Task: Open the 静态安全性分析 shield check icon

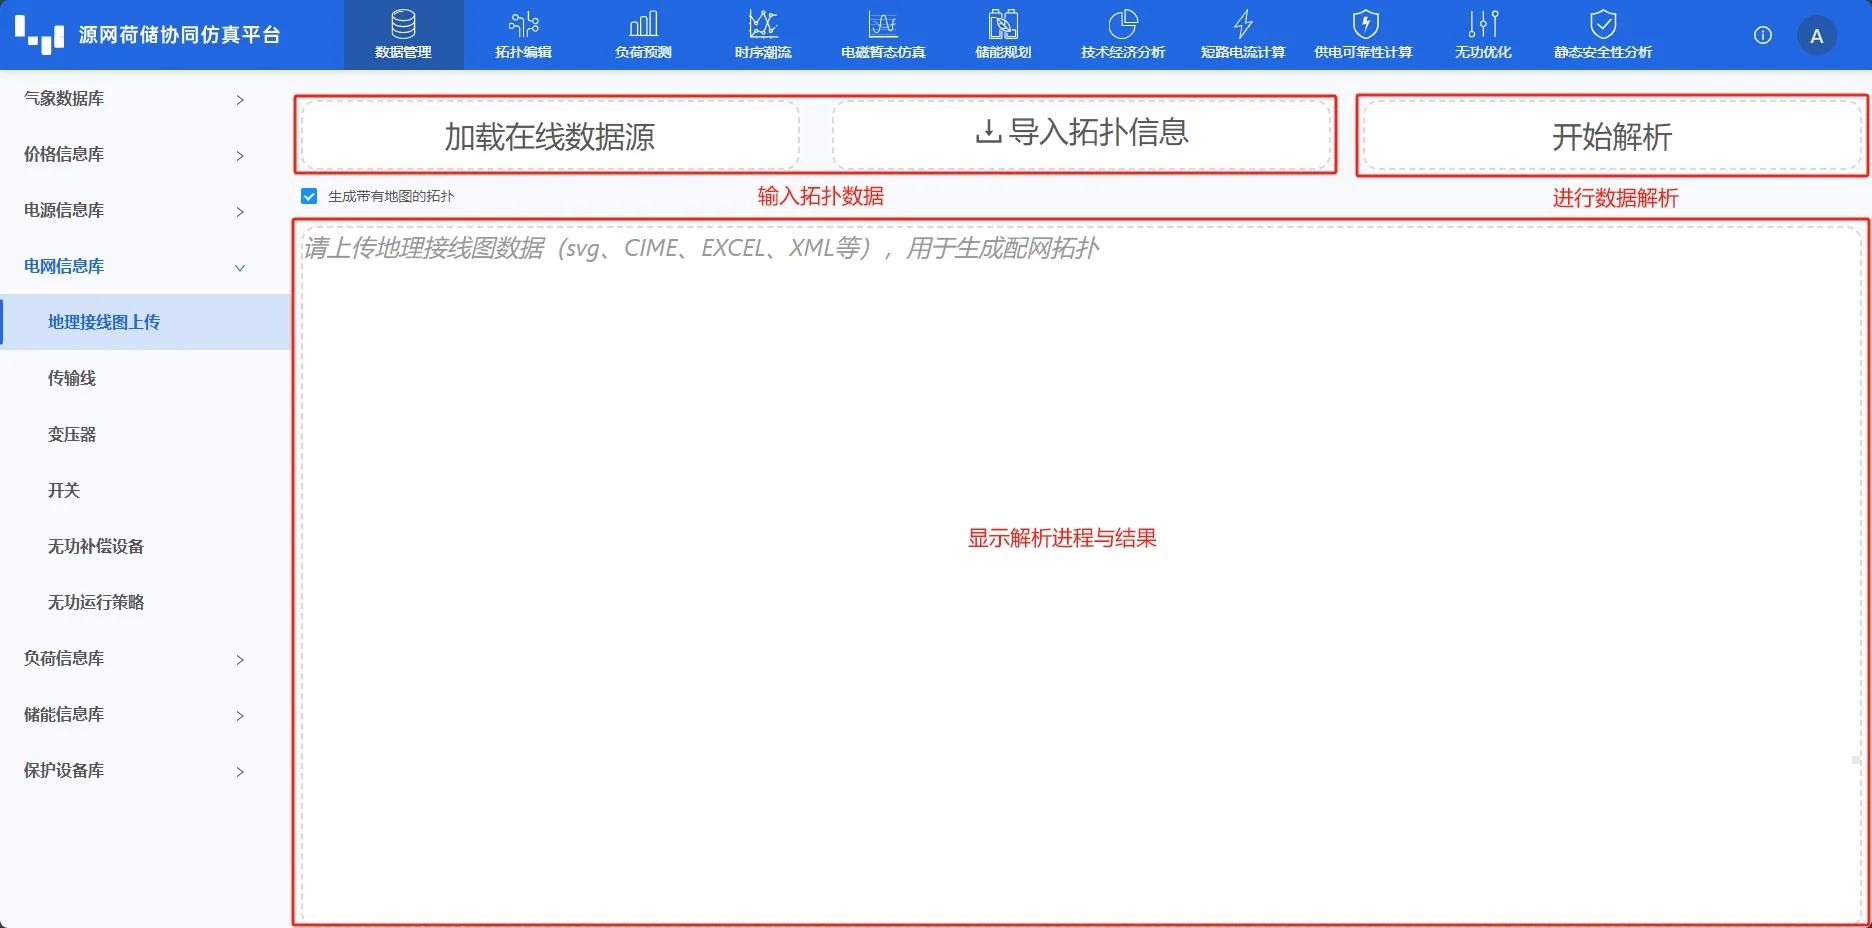Action: (x=1603, y=24)
